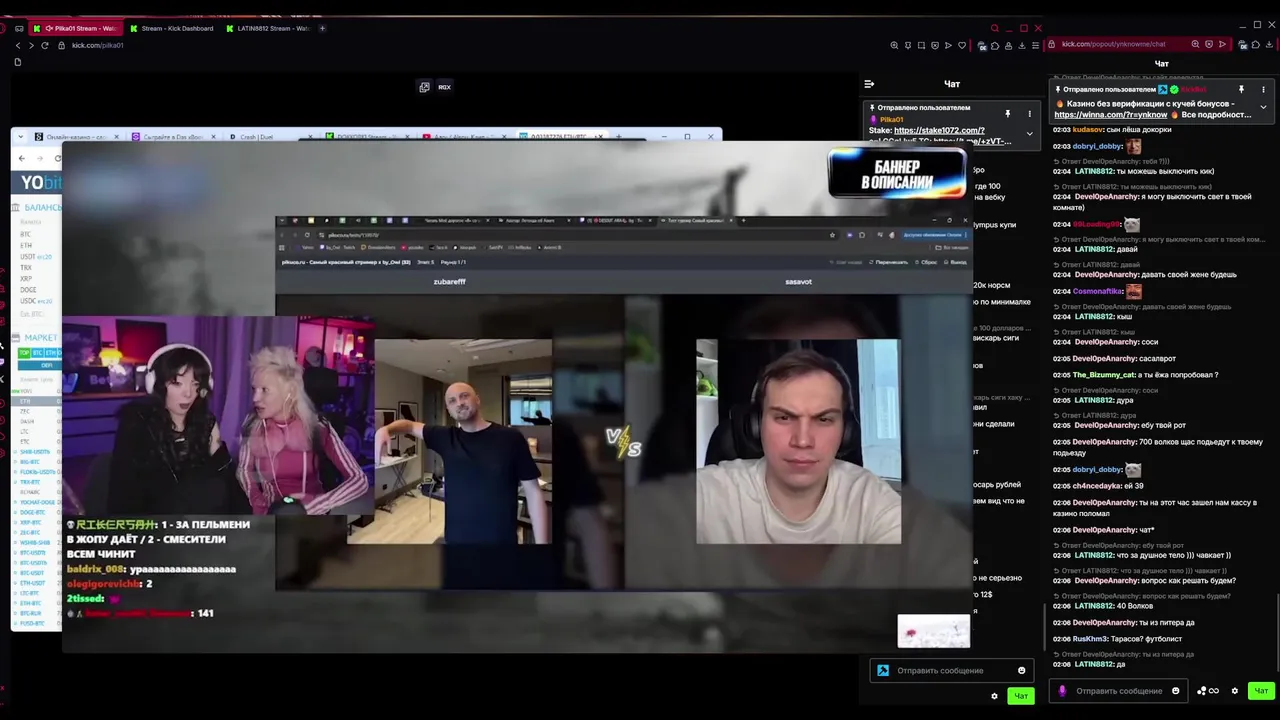Image resolution: width=1280 pixels, height=720 pixels.
Task: Open the winna.com pinned link
Action: (x=1111, y=115)
